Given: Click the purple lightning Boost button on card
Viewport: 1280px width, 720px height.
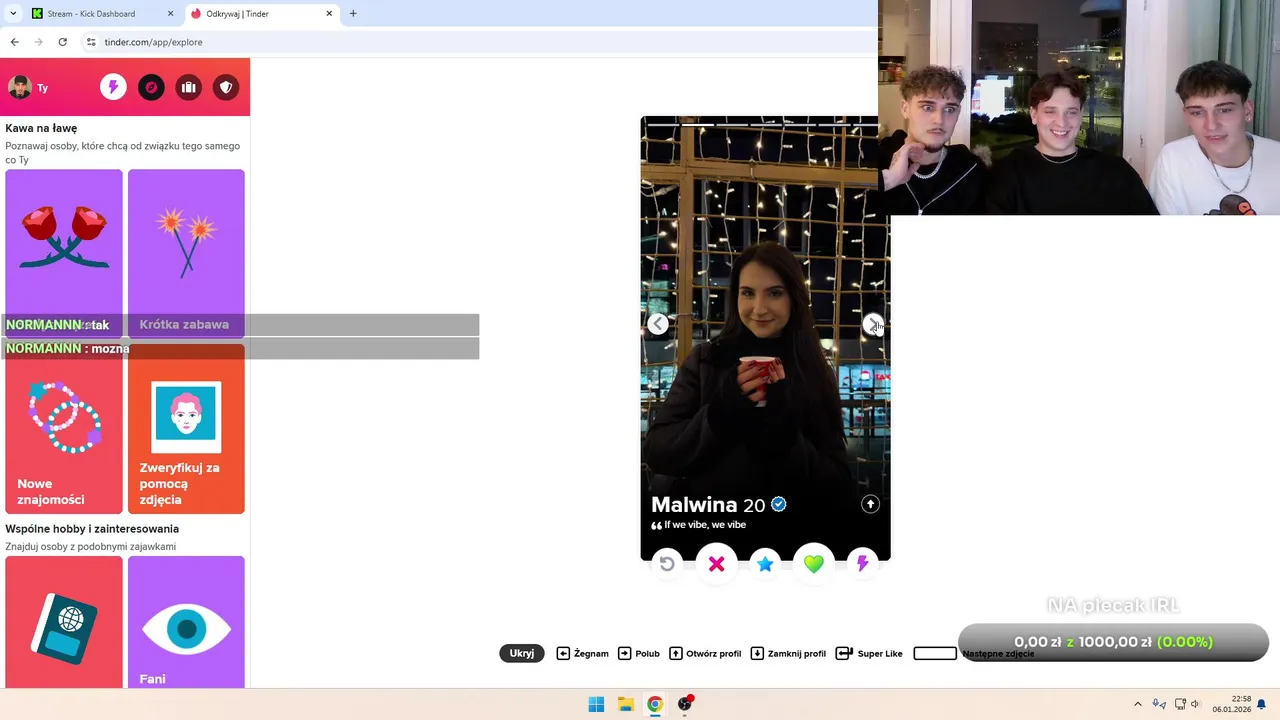Looking at the screenshot, I should [862, 564].
